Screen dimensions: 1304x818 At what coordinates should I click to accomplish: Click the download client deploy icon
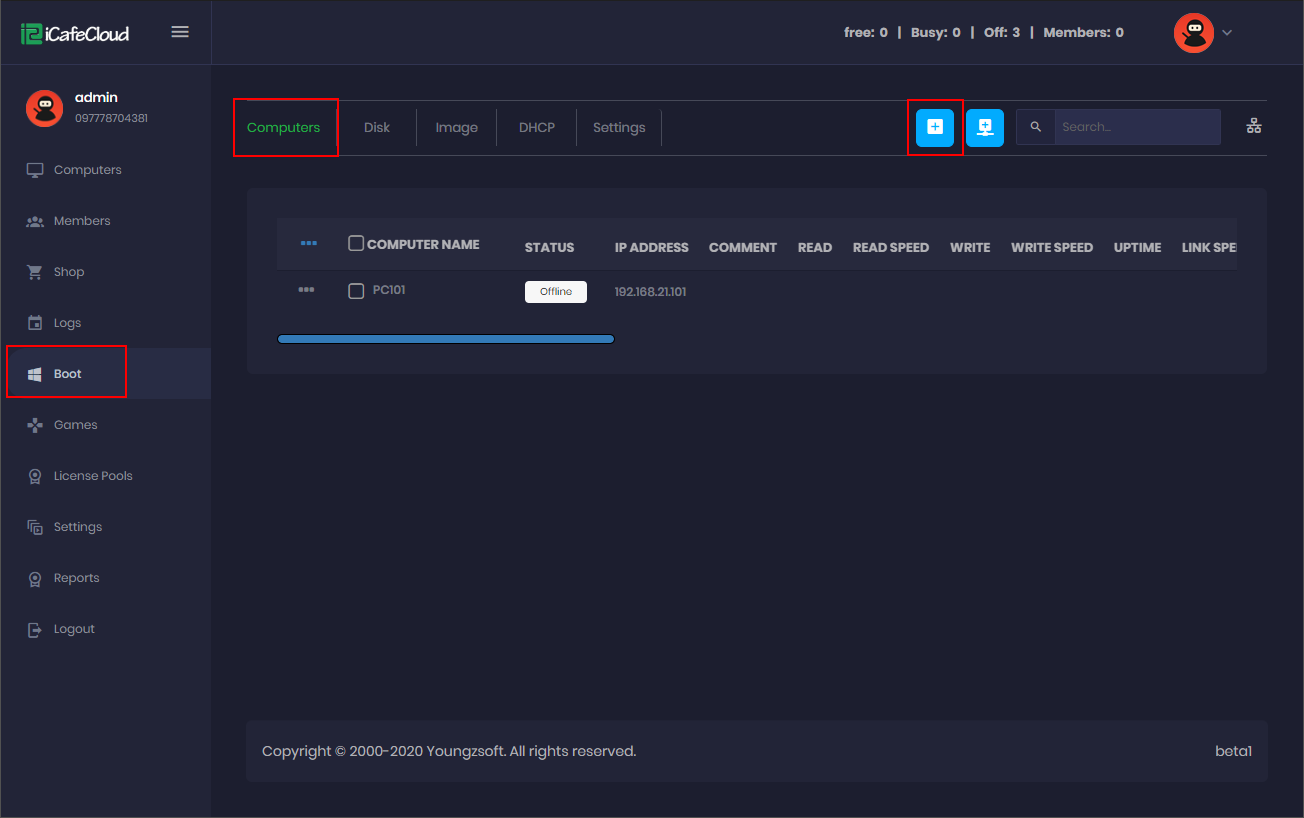[985, 127]
